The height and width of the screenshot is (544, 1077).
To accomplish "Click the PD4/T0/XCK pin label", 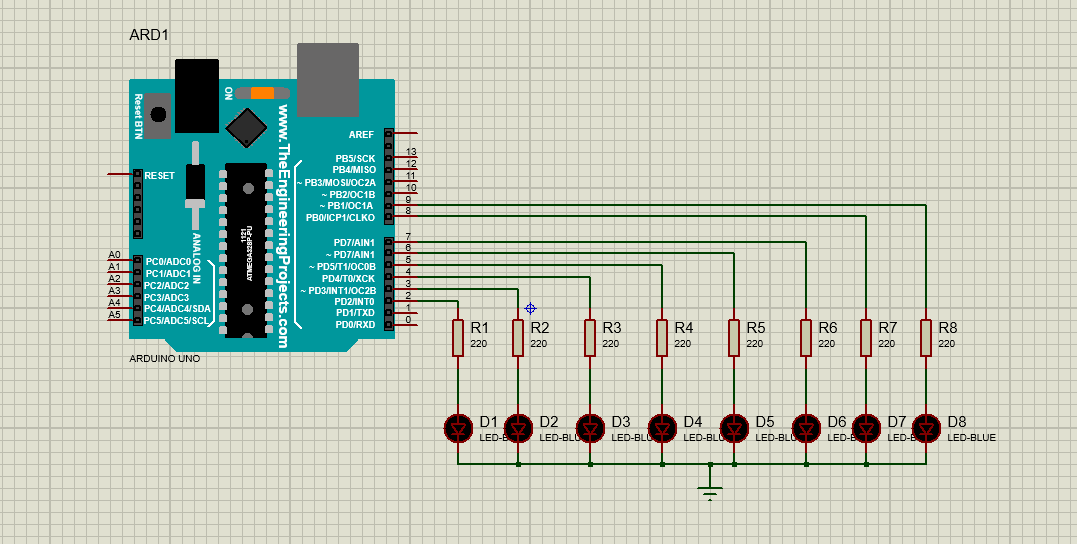I will pyautogui.click(x=348, y=278).
